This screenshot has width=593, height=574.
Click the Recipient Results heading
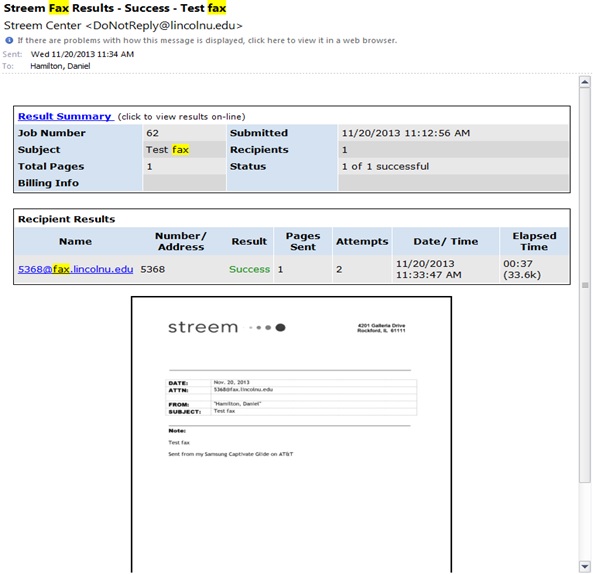click(67, 219)
